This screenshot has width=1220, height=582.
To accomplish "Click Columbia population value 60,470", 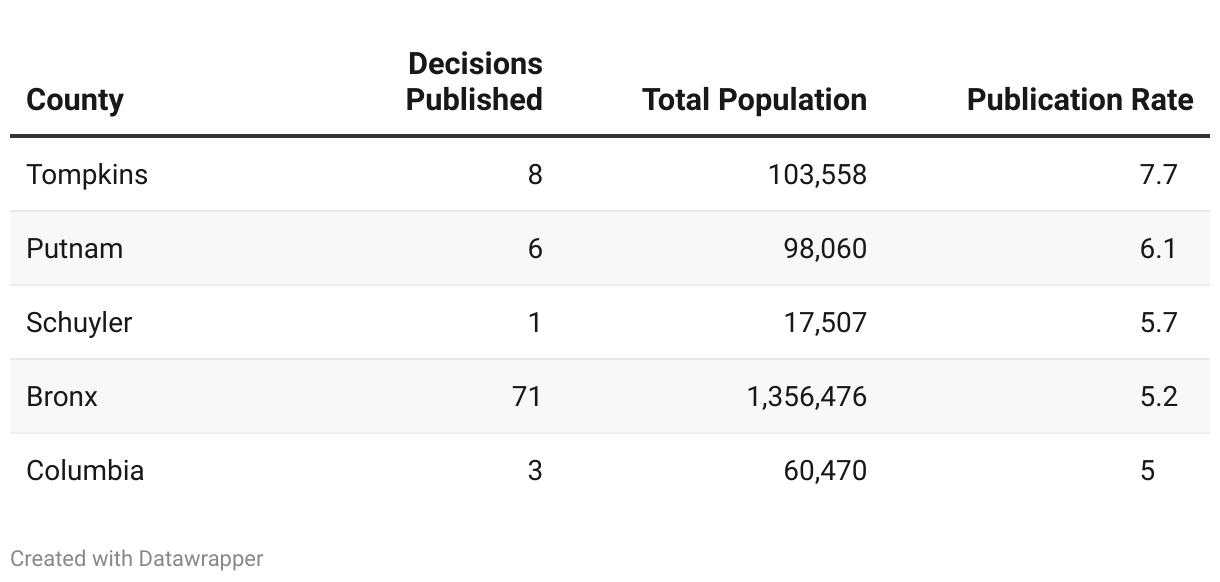I will point(825,471).
